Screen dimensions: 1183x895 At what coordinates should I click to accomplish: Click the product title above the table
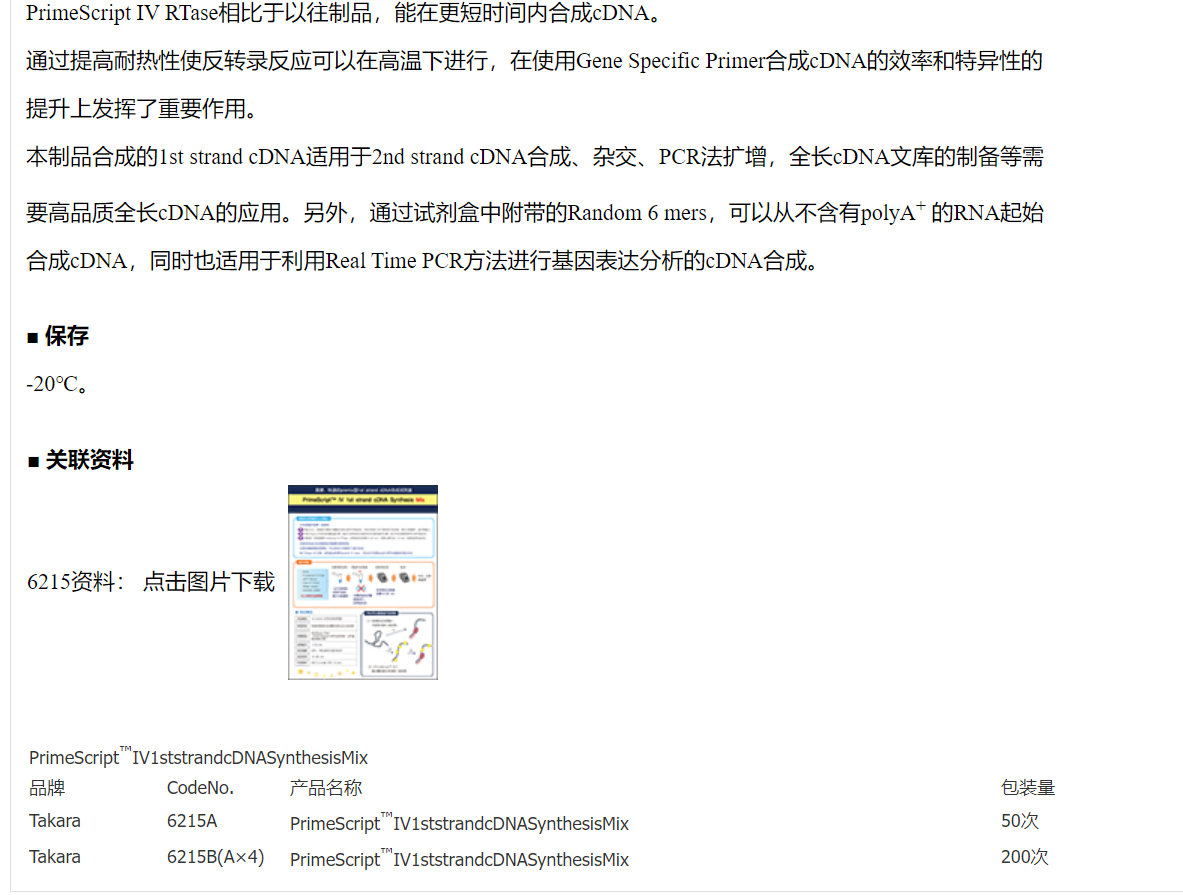(x=198, y=757)
